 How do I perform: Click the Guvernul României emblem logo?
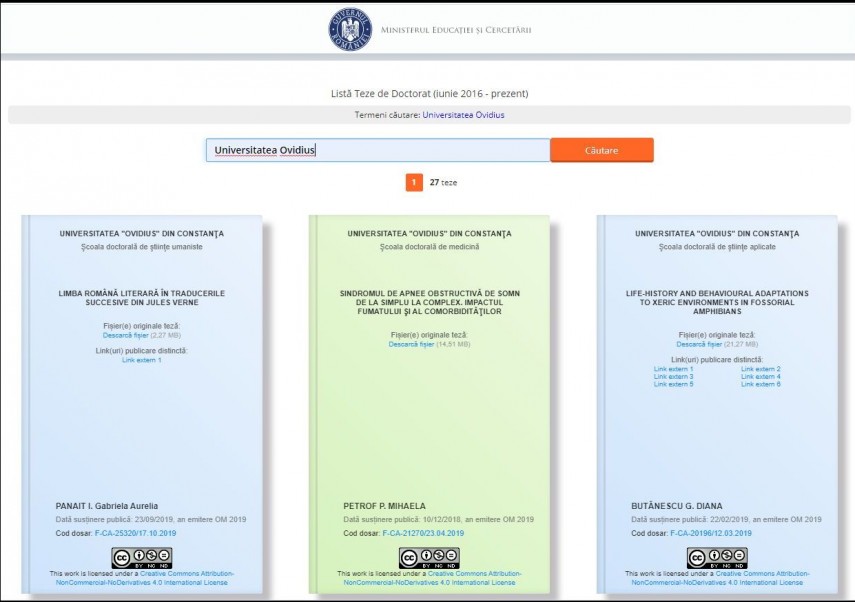(350, 29)
